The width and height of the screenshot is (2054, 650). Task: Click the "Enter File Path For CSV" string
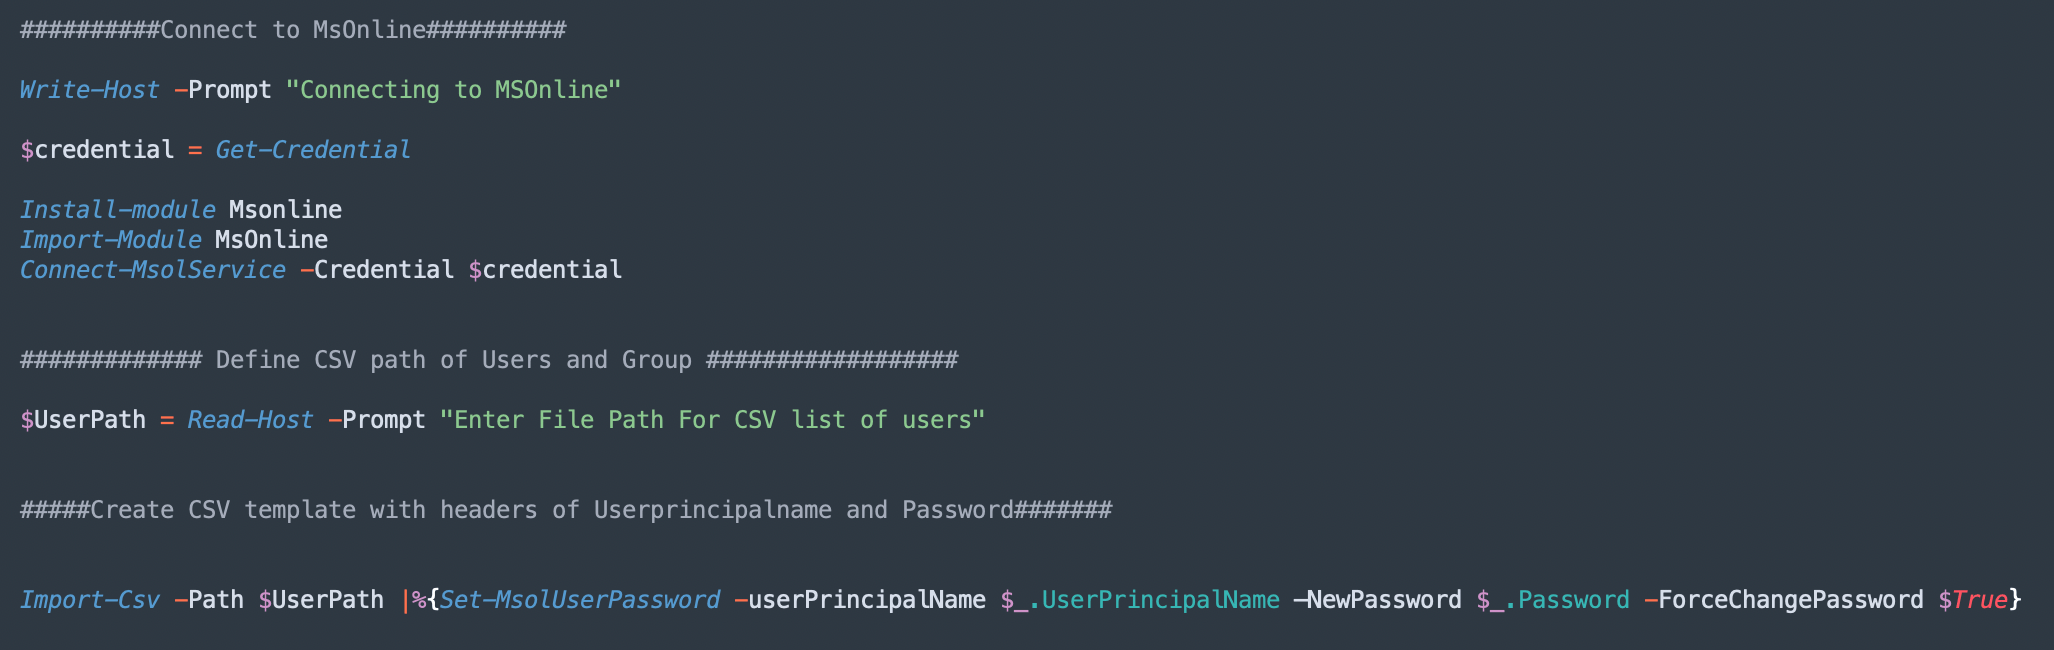click(x=712, y=420)
